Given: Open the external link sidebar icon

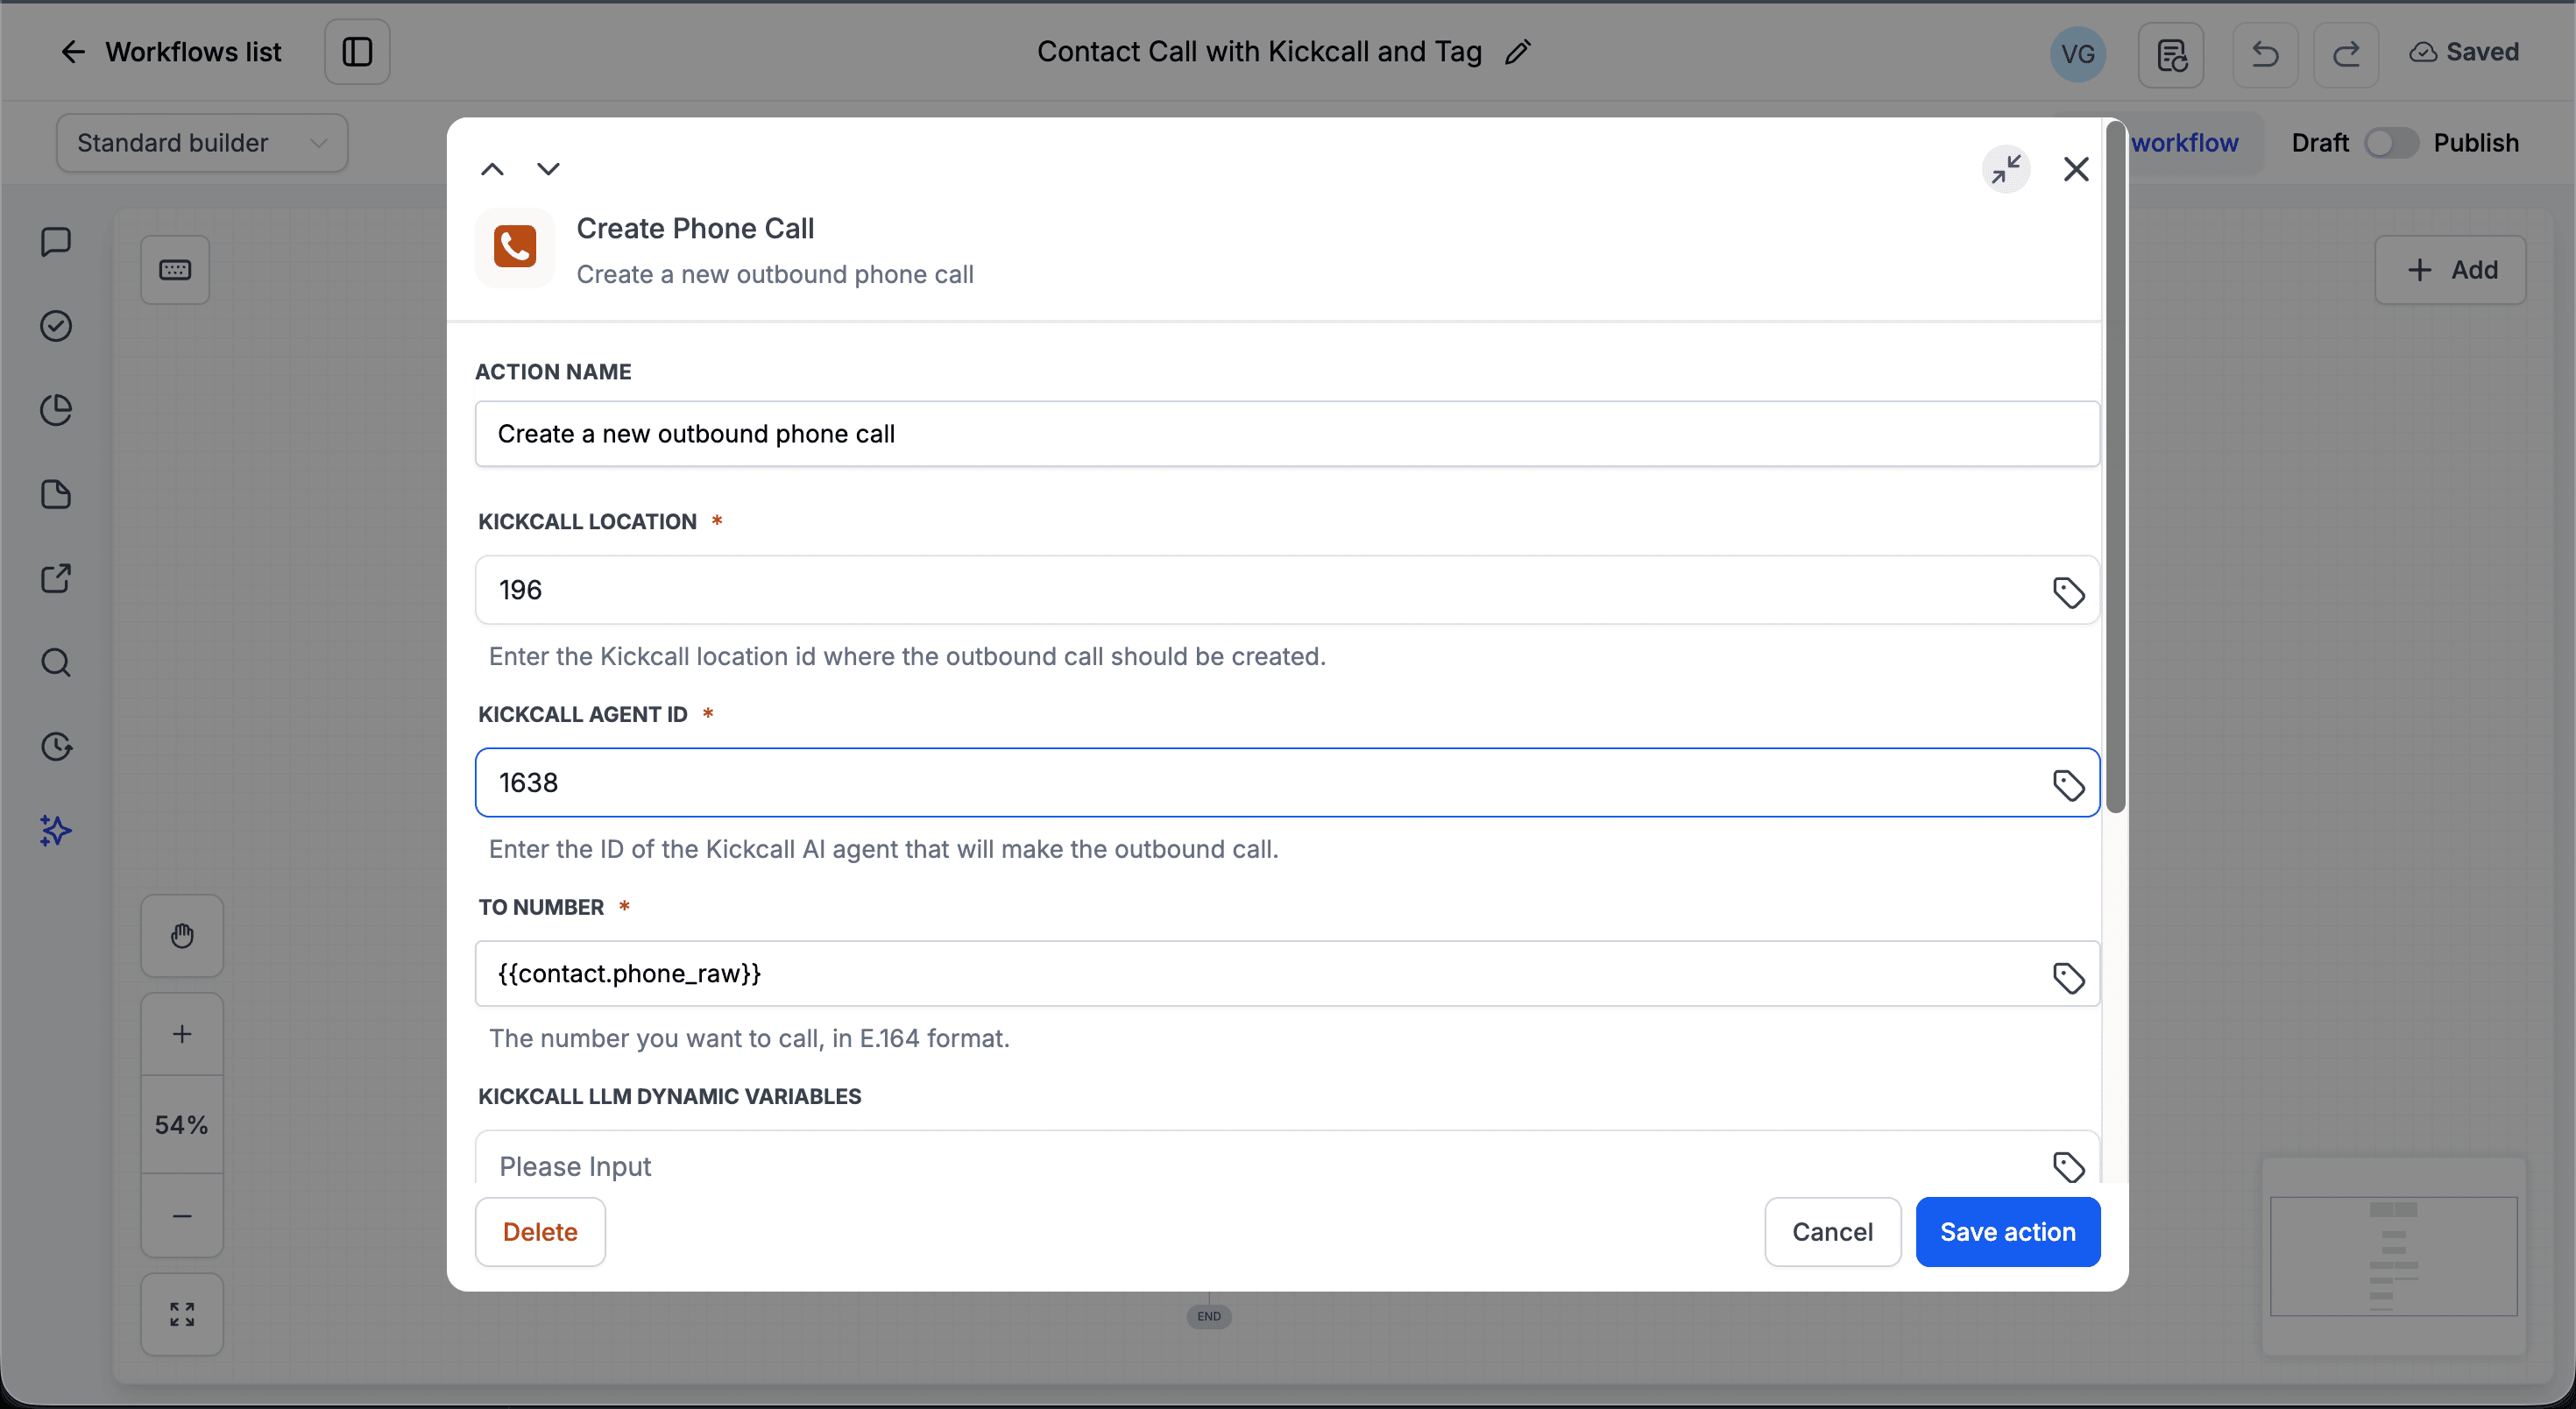Looking at the screenshot, I should tap(56, 579).
